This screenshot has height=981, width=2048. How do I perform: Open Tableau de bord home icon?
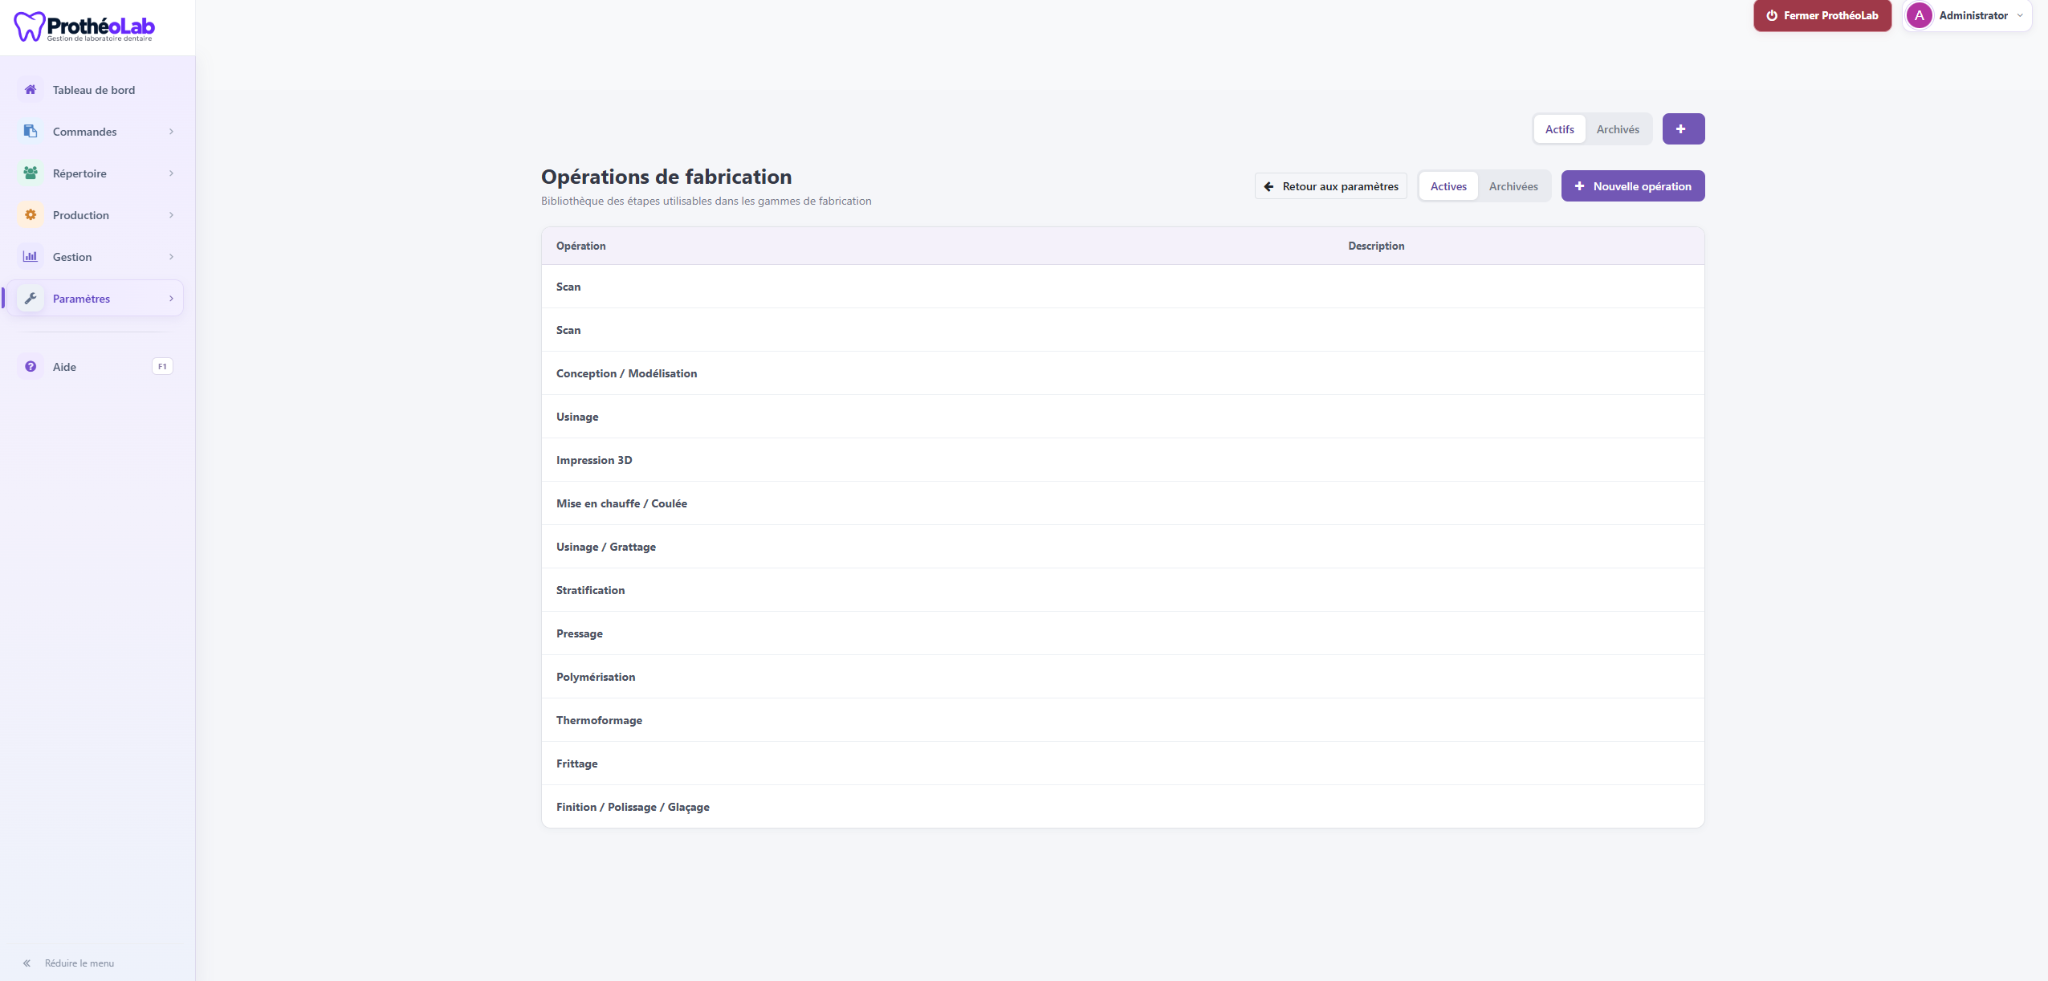point(31,90)
